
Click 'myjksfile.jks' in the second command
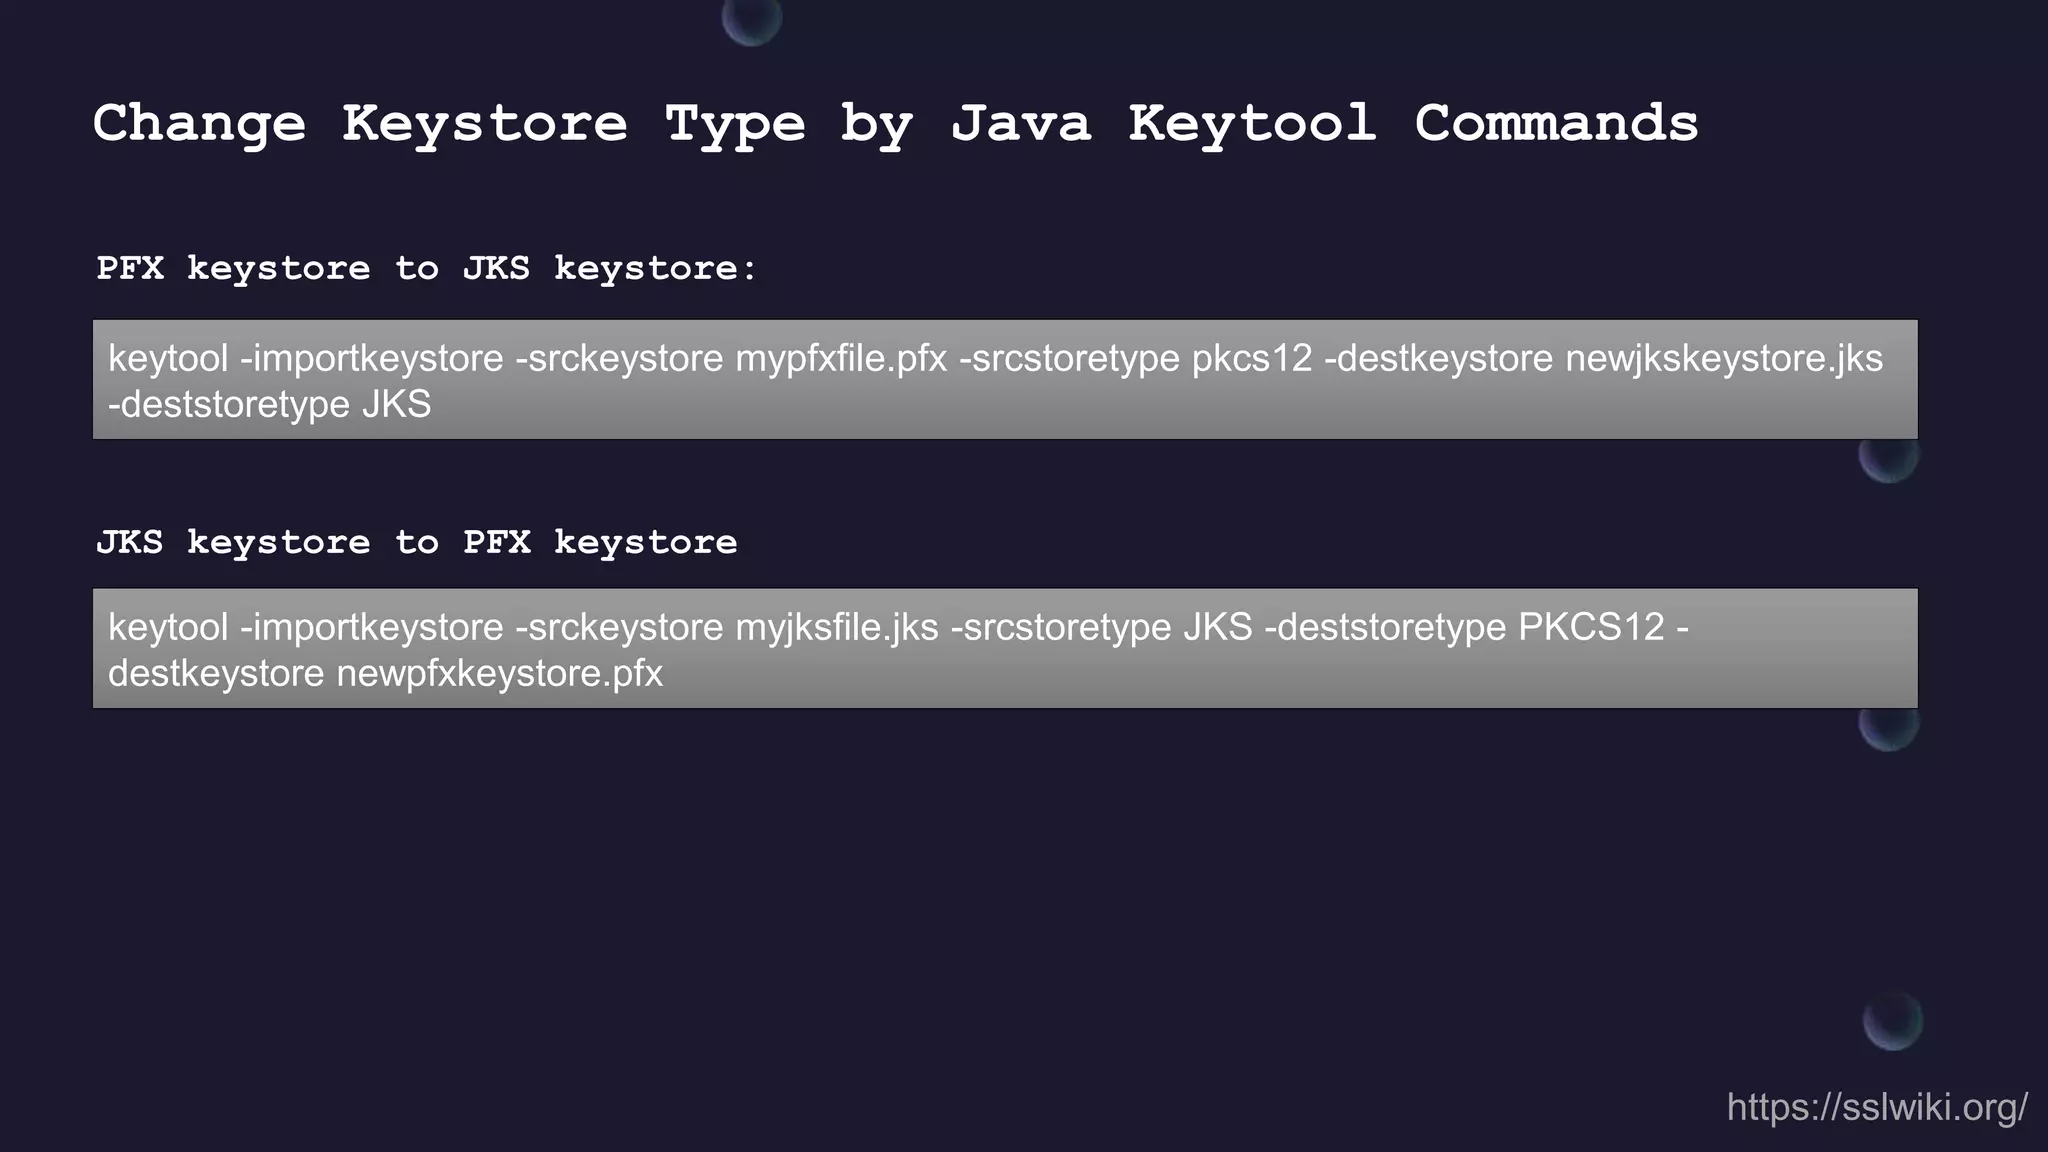[x=837, y=627]
